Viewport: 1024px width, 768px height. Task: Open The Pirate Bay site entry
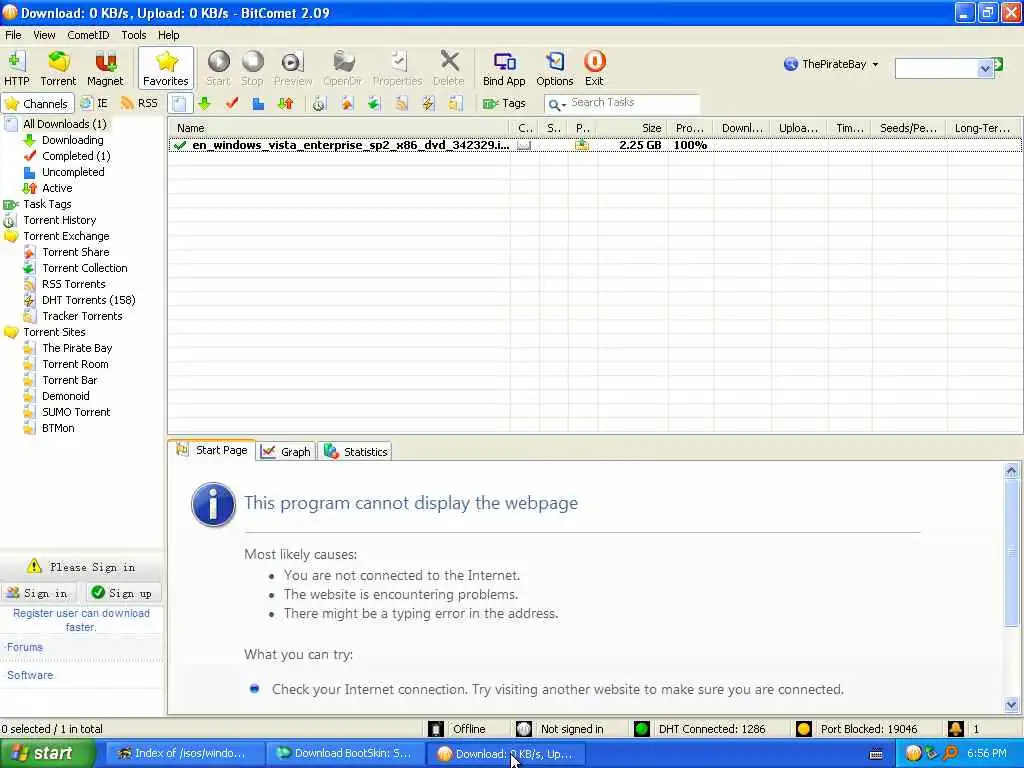[77, 348]
